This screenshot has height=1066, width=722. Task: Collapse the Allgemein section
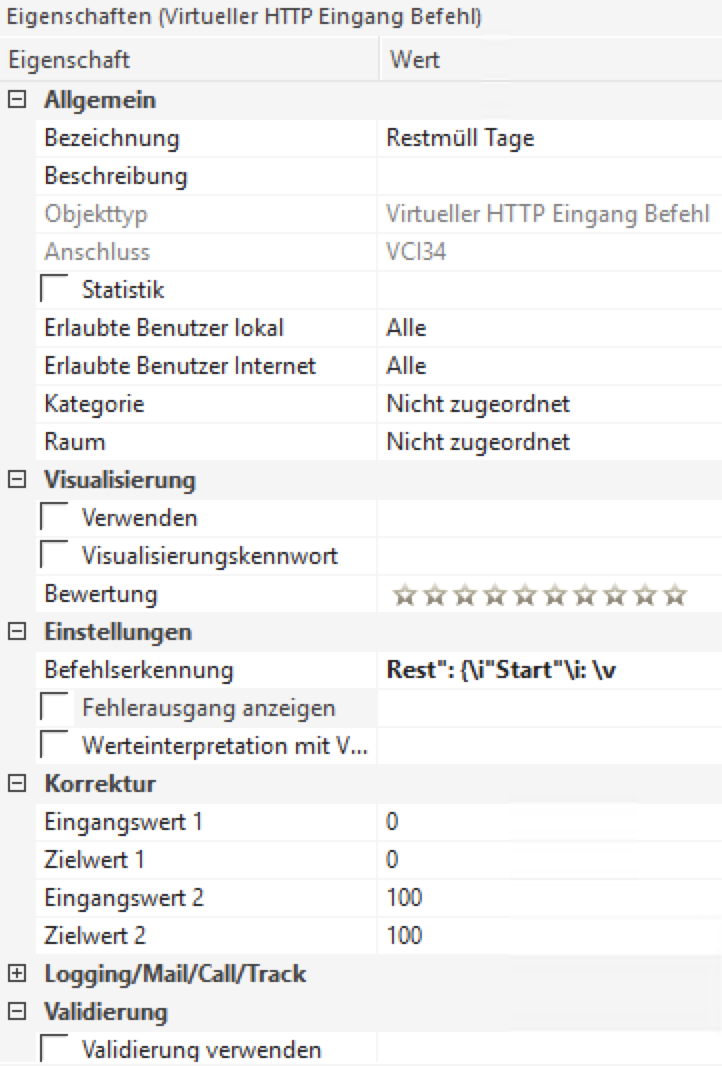[15, 101]
